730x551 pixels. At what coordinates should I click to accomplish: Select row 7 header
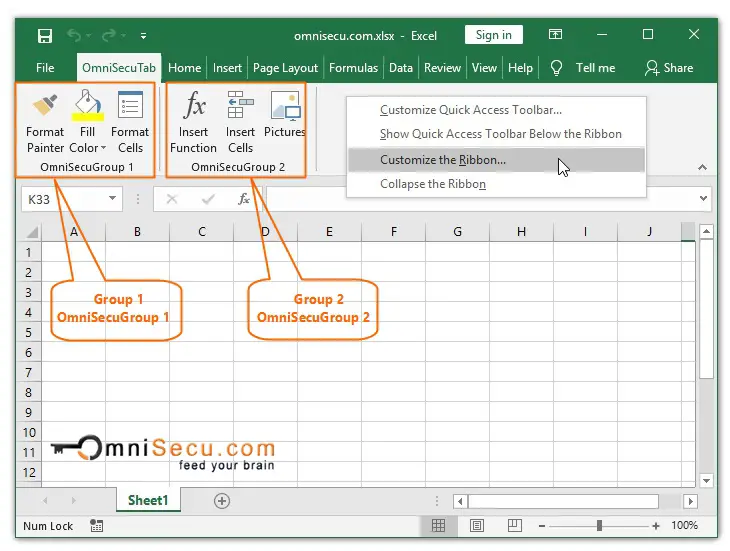tap(29, 372)
